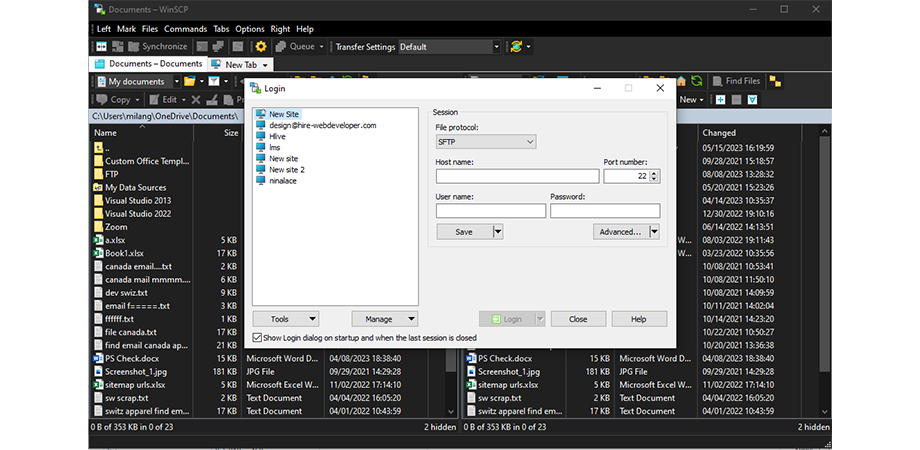The height and width of the screenshot is (450, 920).
Task: Open the Commands menu
Action: coord(185,29)
